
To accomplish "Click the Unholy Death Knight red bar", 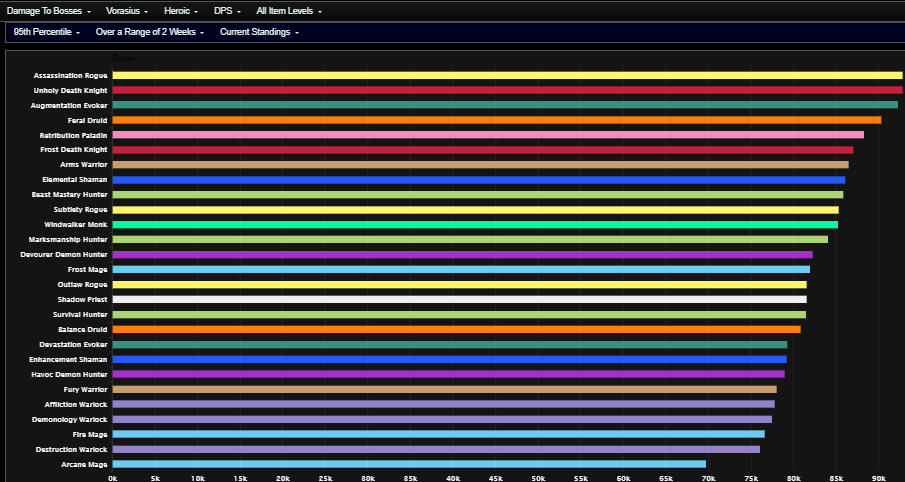I will pos(507,90).
